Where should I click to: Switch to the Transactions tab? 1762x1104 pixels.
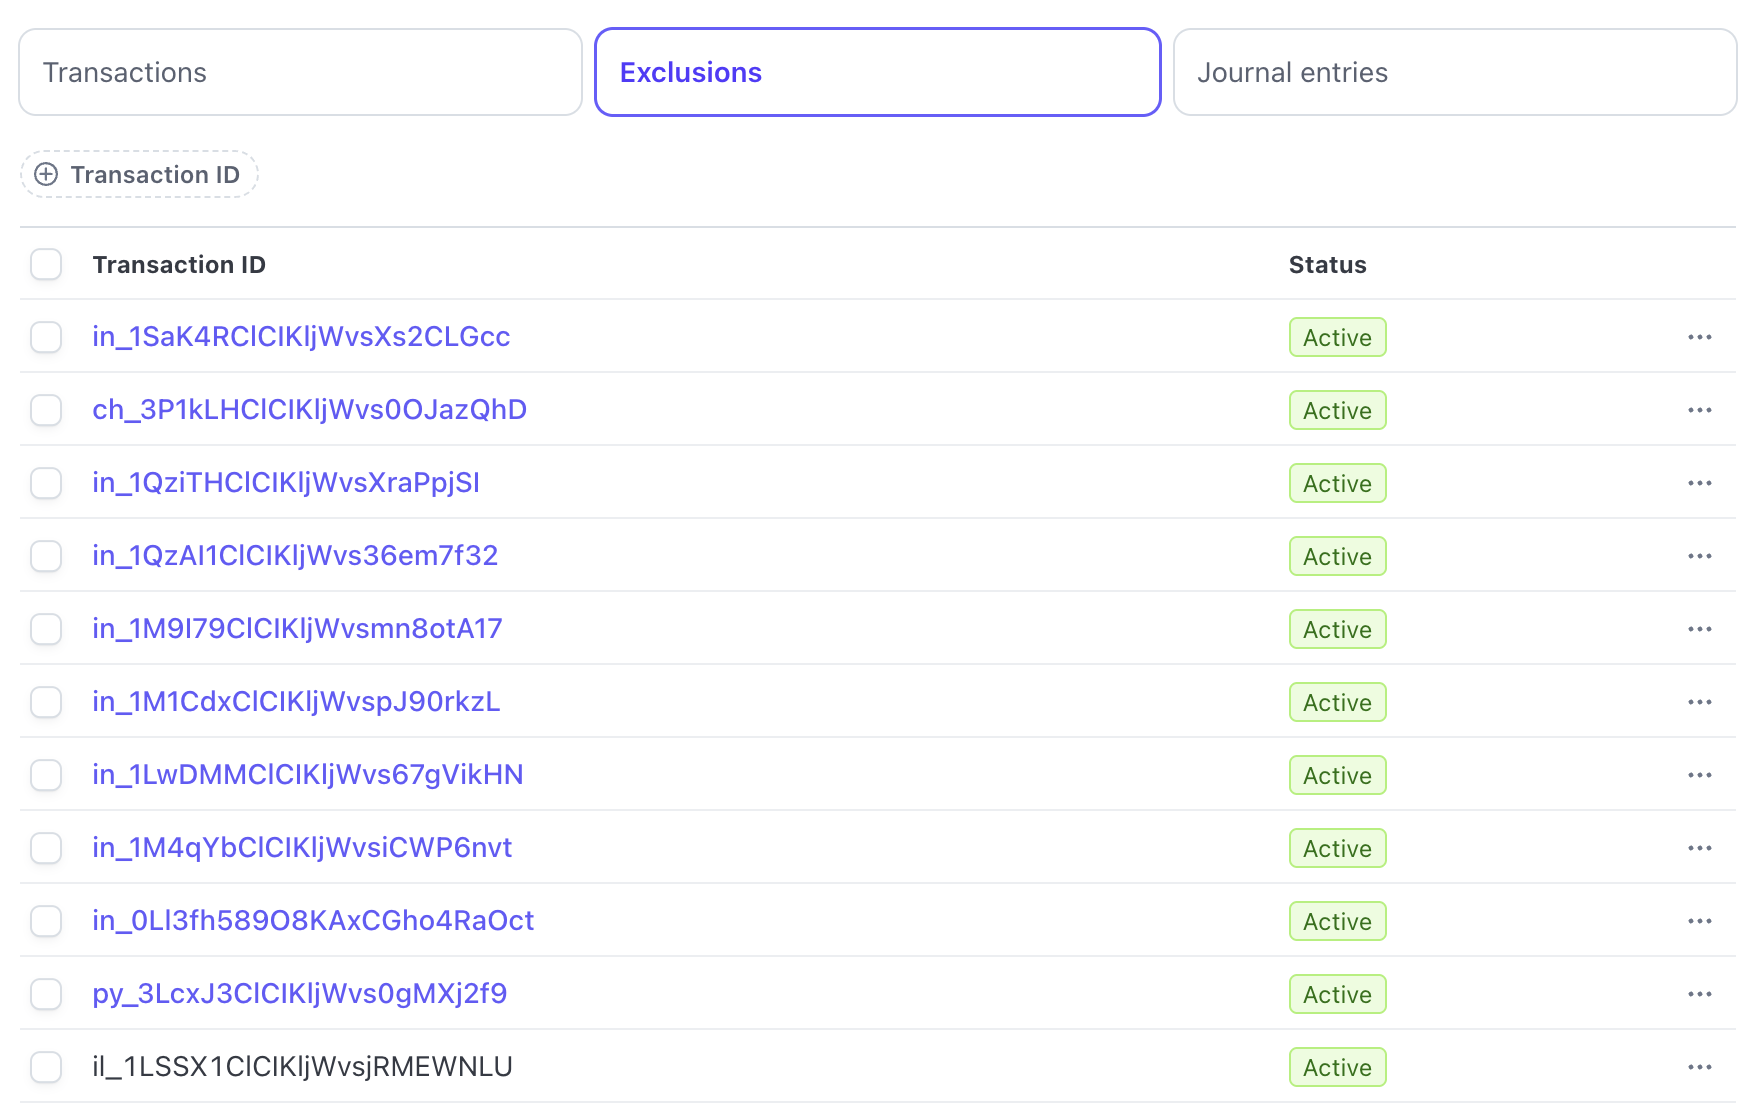299,72
